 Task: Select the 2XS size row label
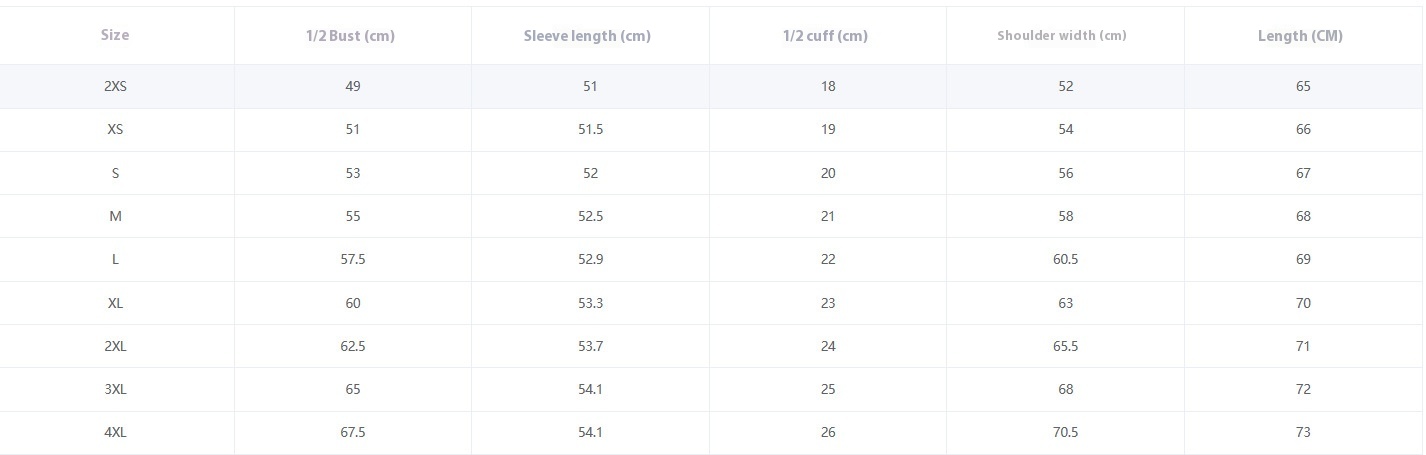pyautogui.click(x=115, y=86)
